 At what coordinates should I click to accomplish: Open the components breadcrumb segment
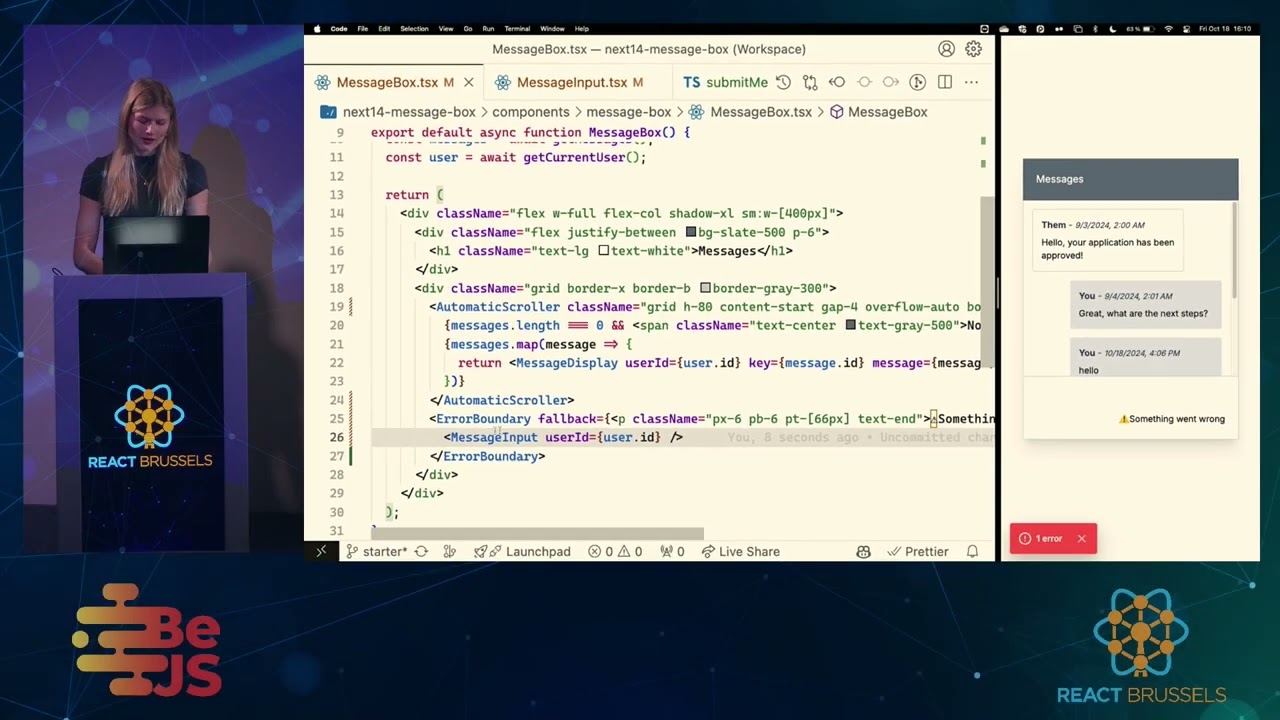tap(530, 112)
